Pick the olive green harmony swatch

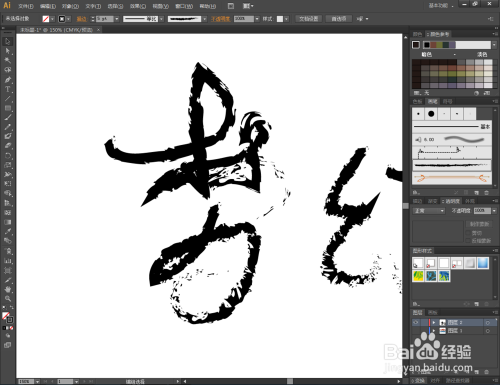(440, 45)
